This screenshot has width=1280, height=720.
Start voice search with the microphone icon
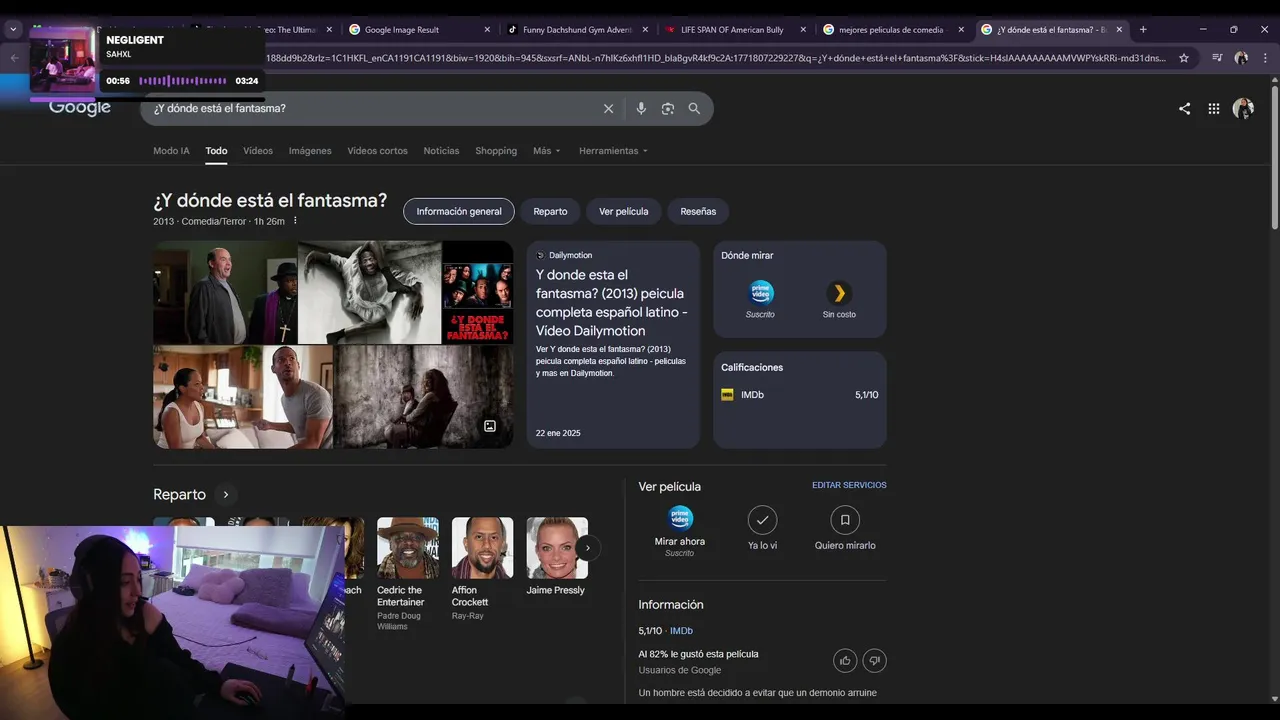(641, 108)
